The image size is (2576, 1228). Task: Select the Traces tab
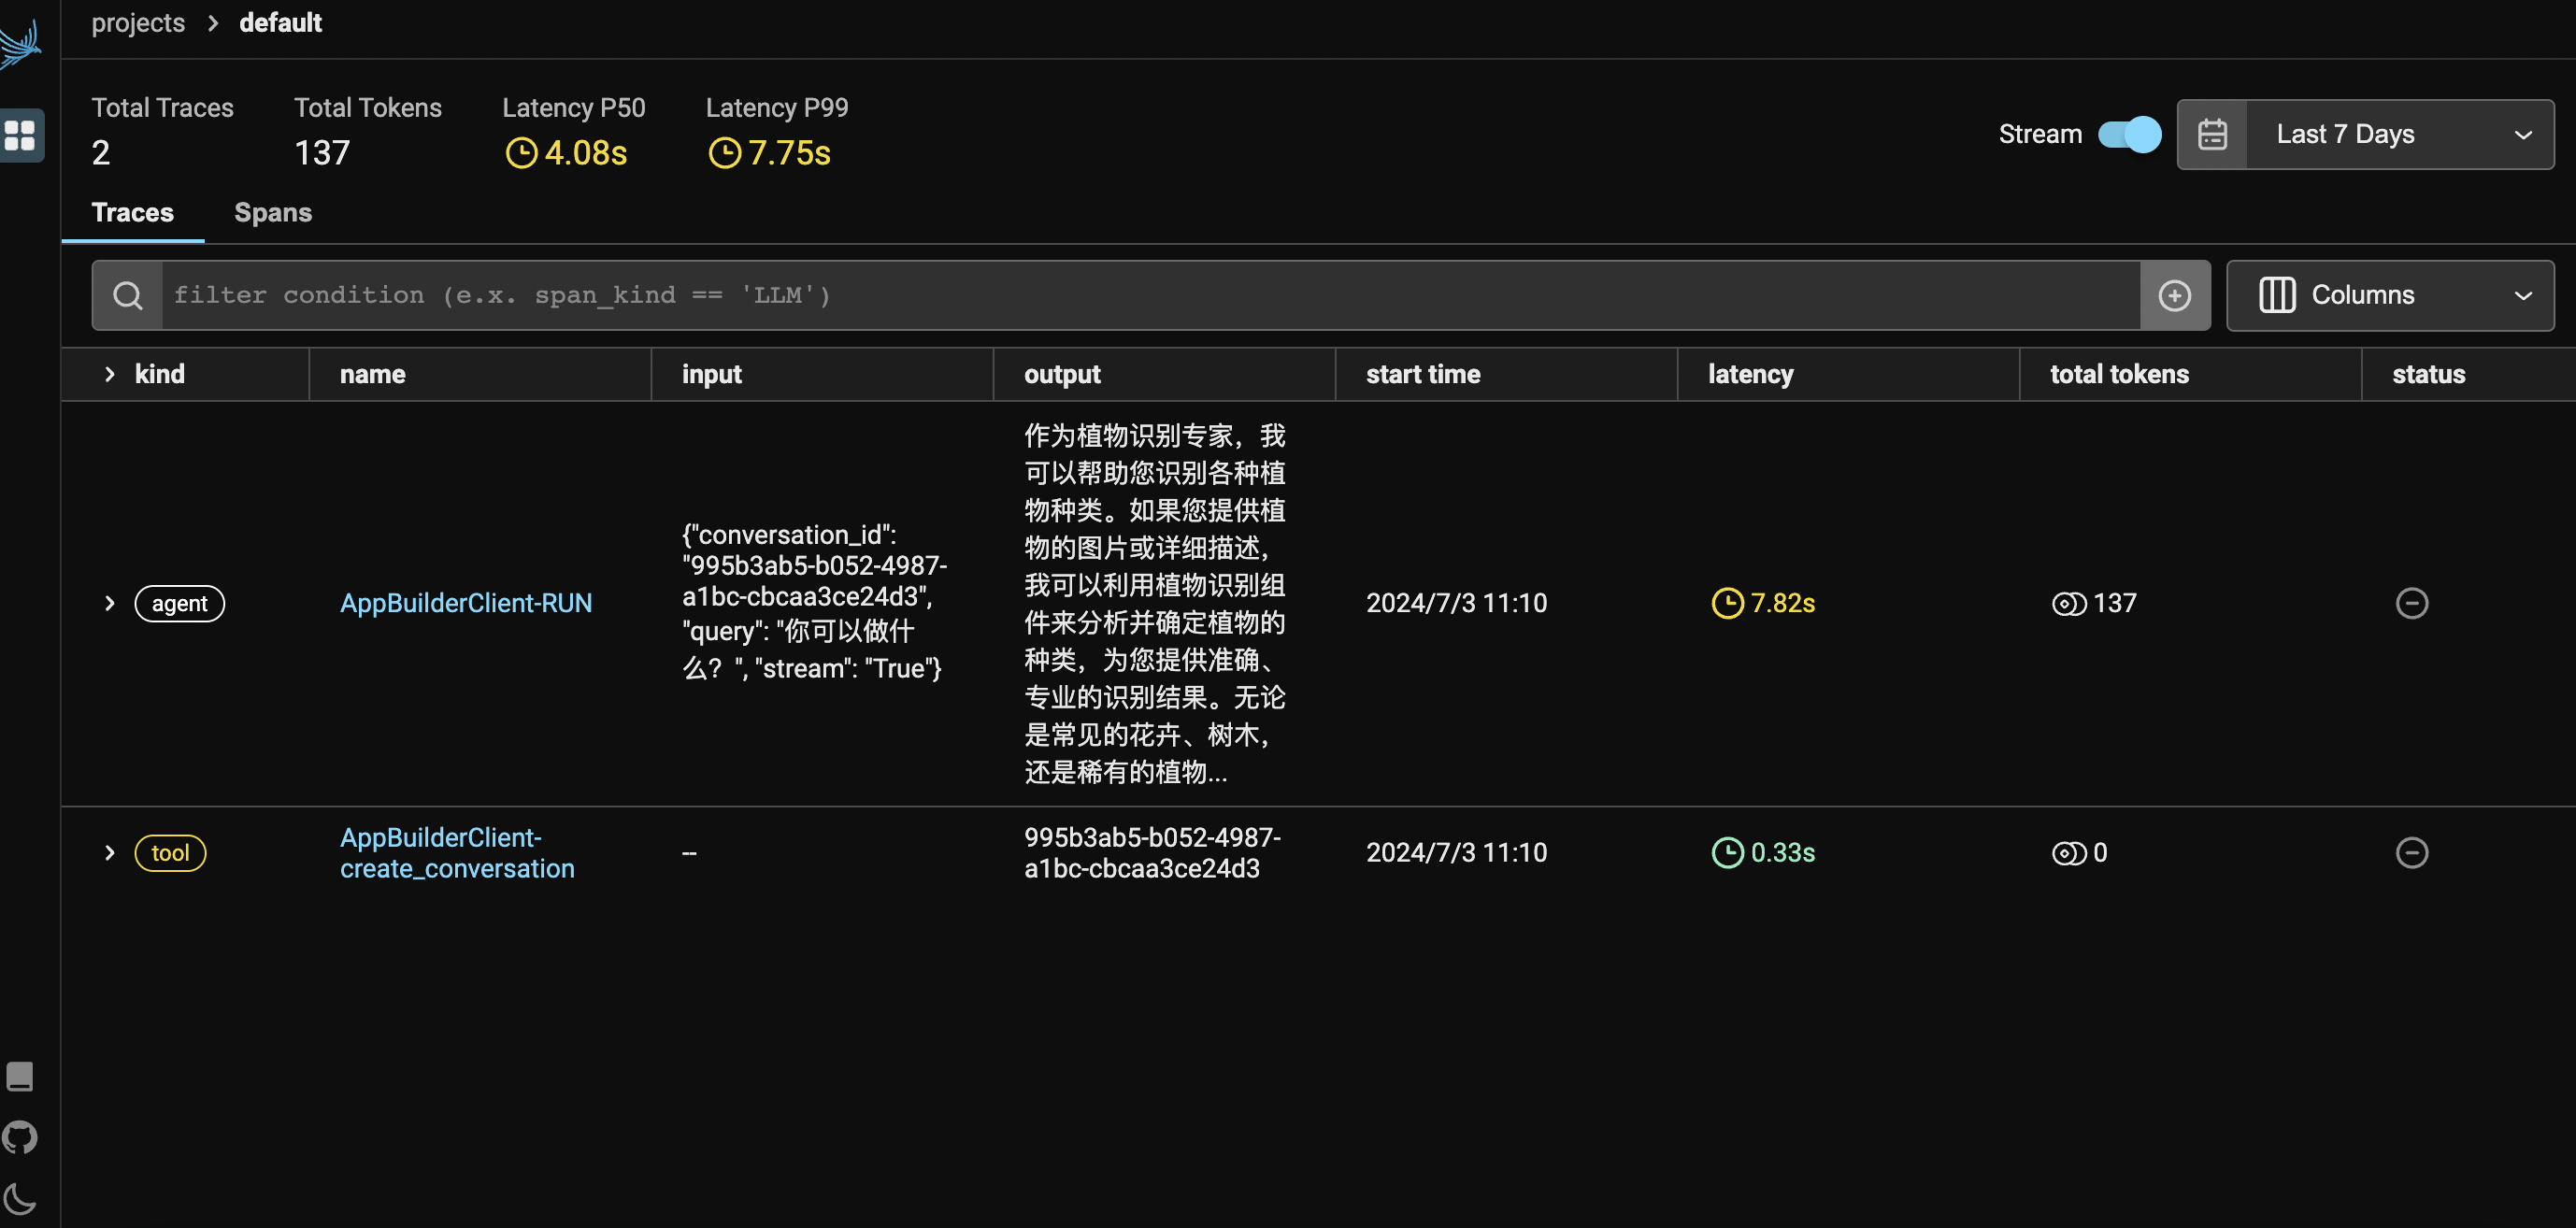tap(132, 212)
